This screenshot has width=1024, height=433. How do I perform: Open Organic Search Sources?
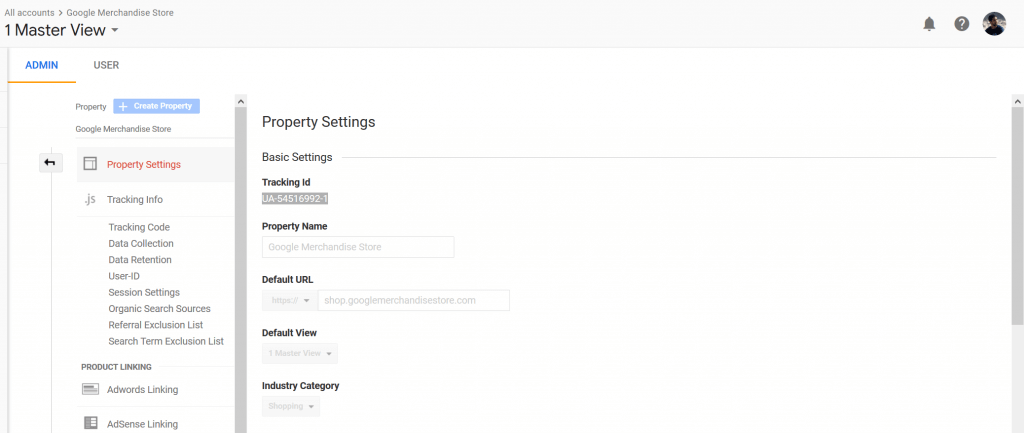(159, 308)
